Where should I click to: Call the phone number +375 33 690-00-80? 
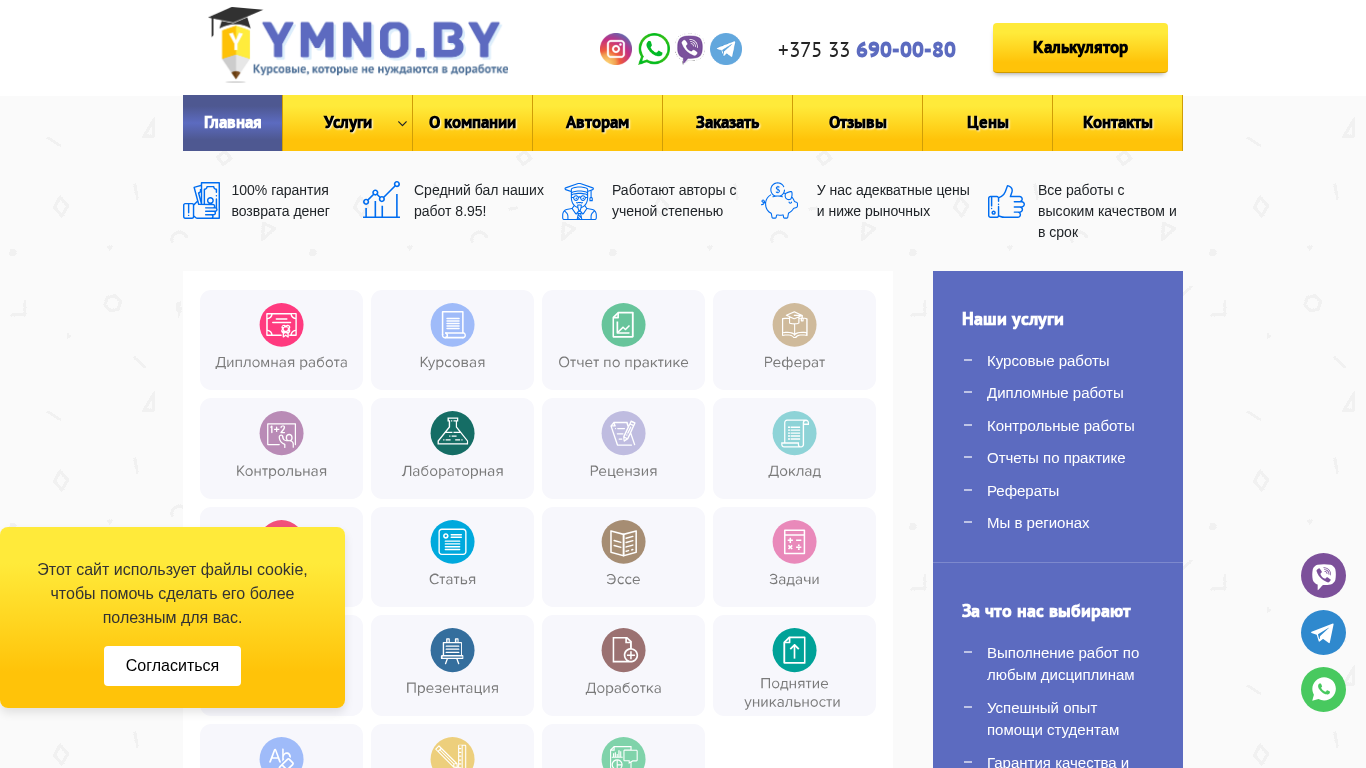point(867,50)
